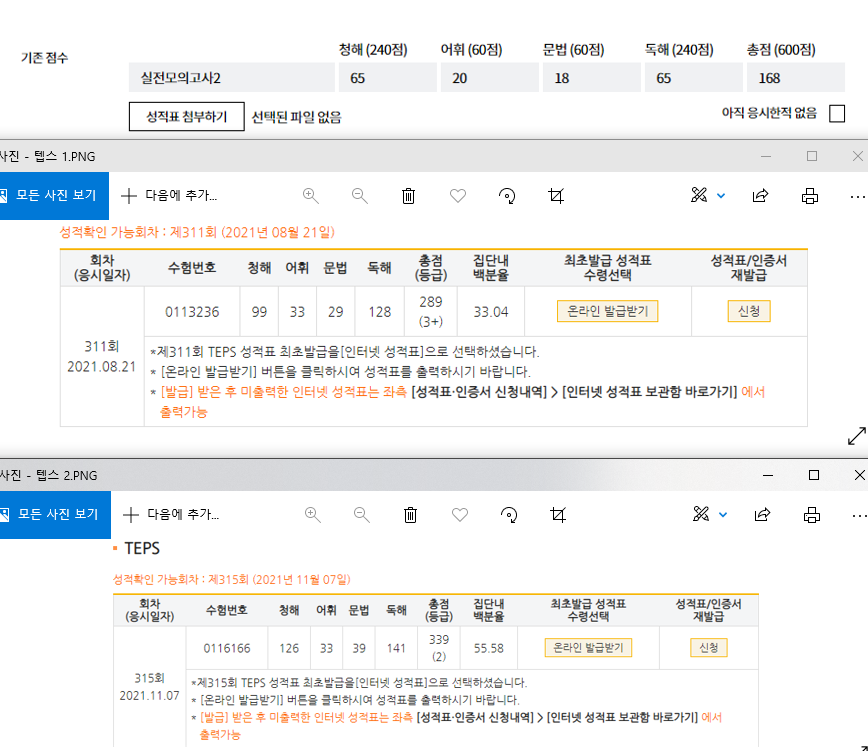868x751 pixels.
Task: Check the 아직 응시한적 없음 checkbox
Action: point(837,114)
